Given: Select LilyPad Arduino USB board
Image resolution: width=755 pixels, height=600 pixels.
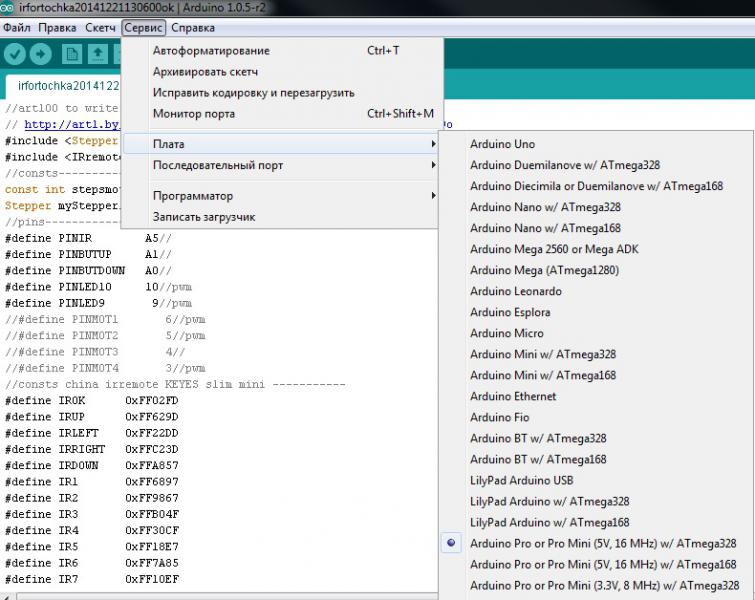Looking at the screenshot, I should pyautogui.click(x=596, y=481).
